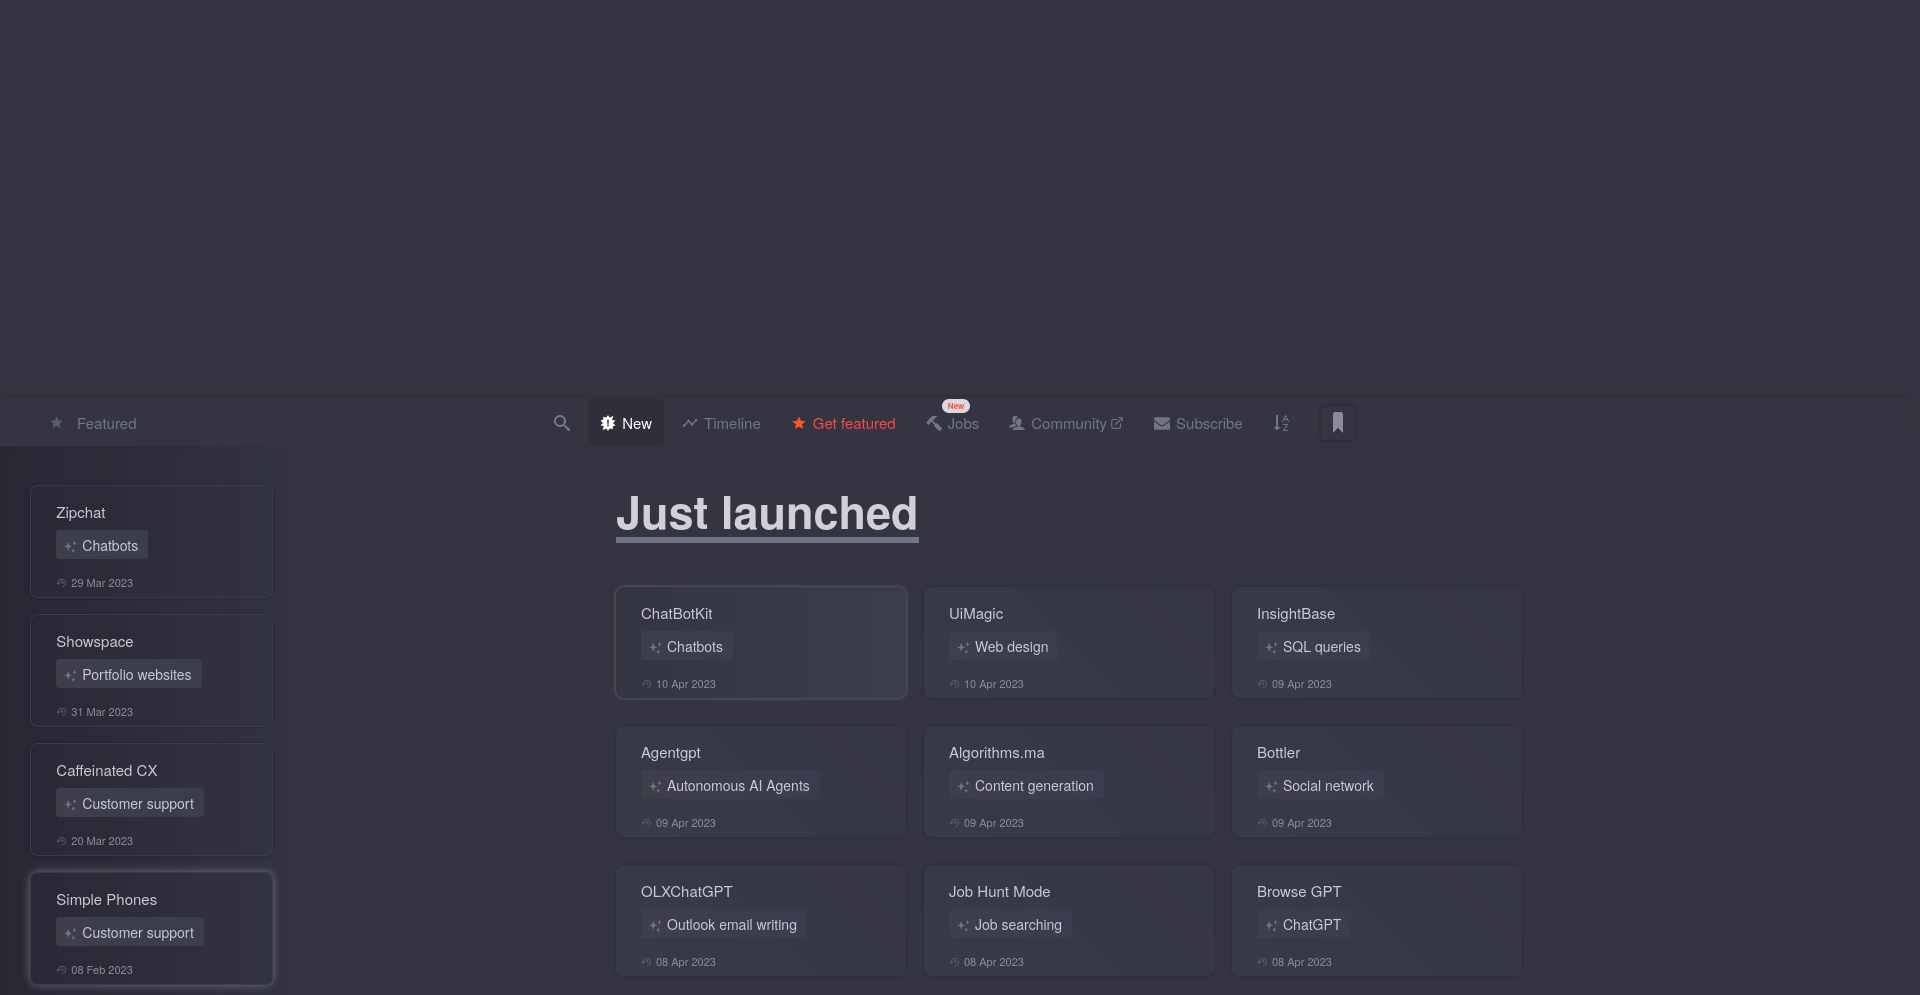Click the SQL queries tag
The image size is (1920, 995).
1314,646
